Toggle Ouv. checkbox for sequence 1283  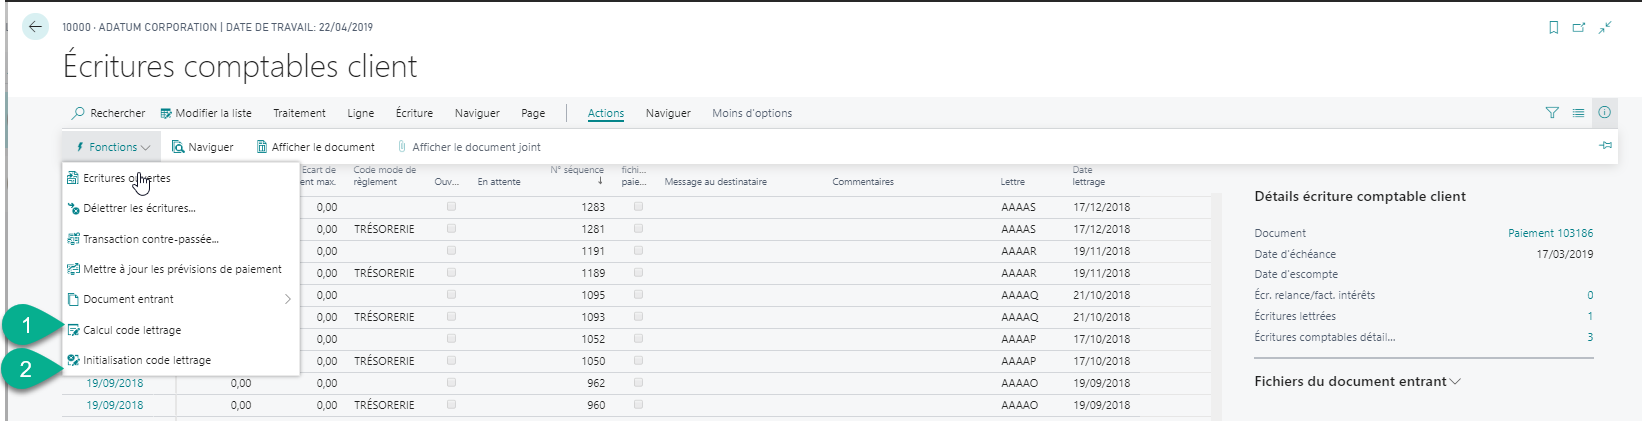pos(451,207)
